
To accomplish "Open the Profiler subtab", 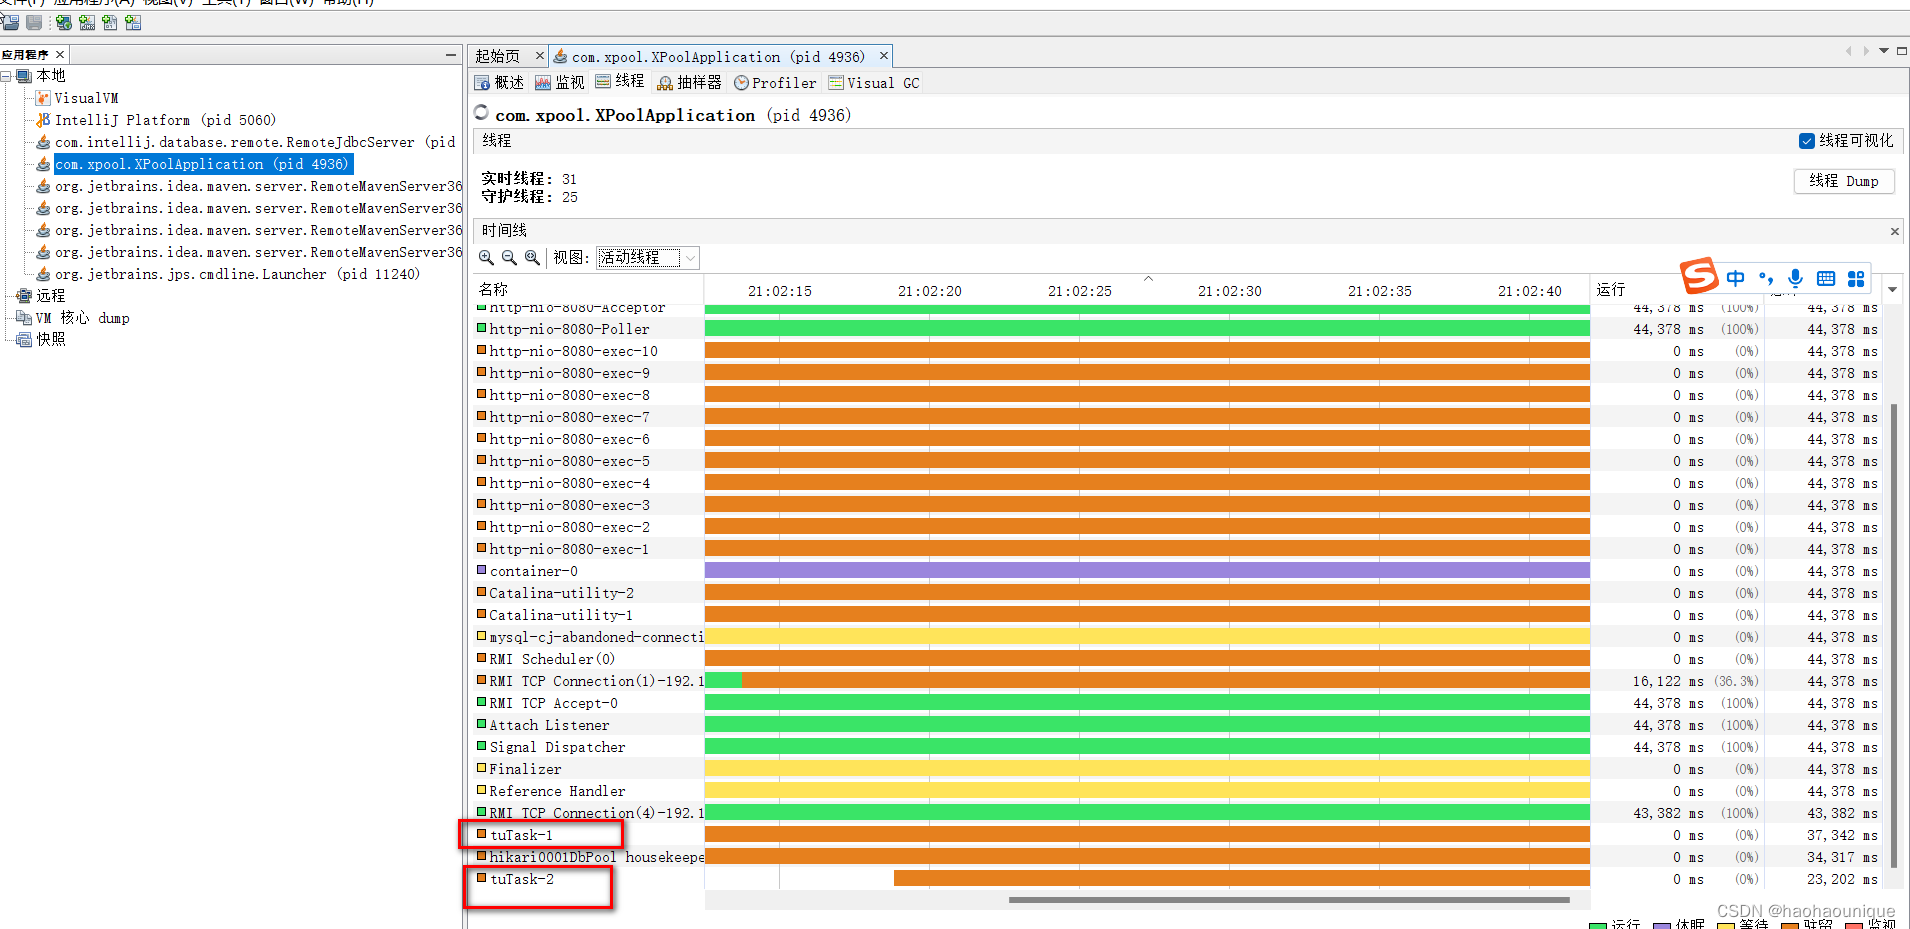I will tap(775, 83).
